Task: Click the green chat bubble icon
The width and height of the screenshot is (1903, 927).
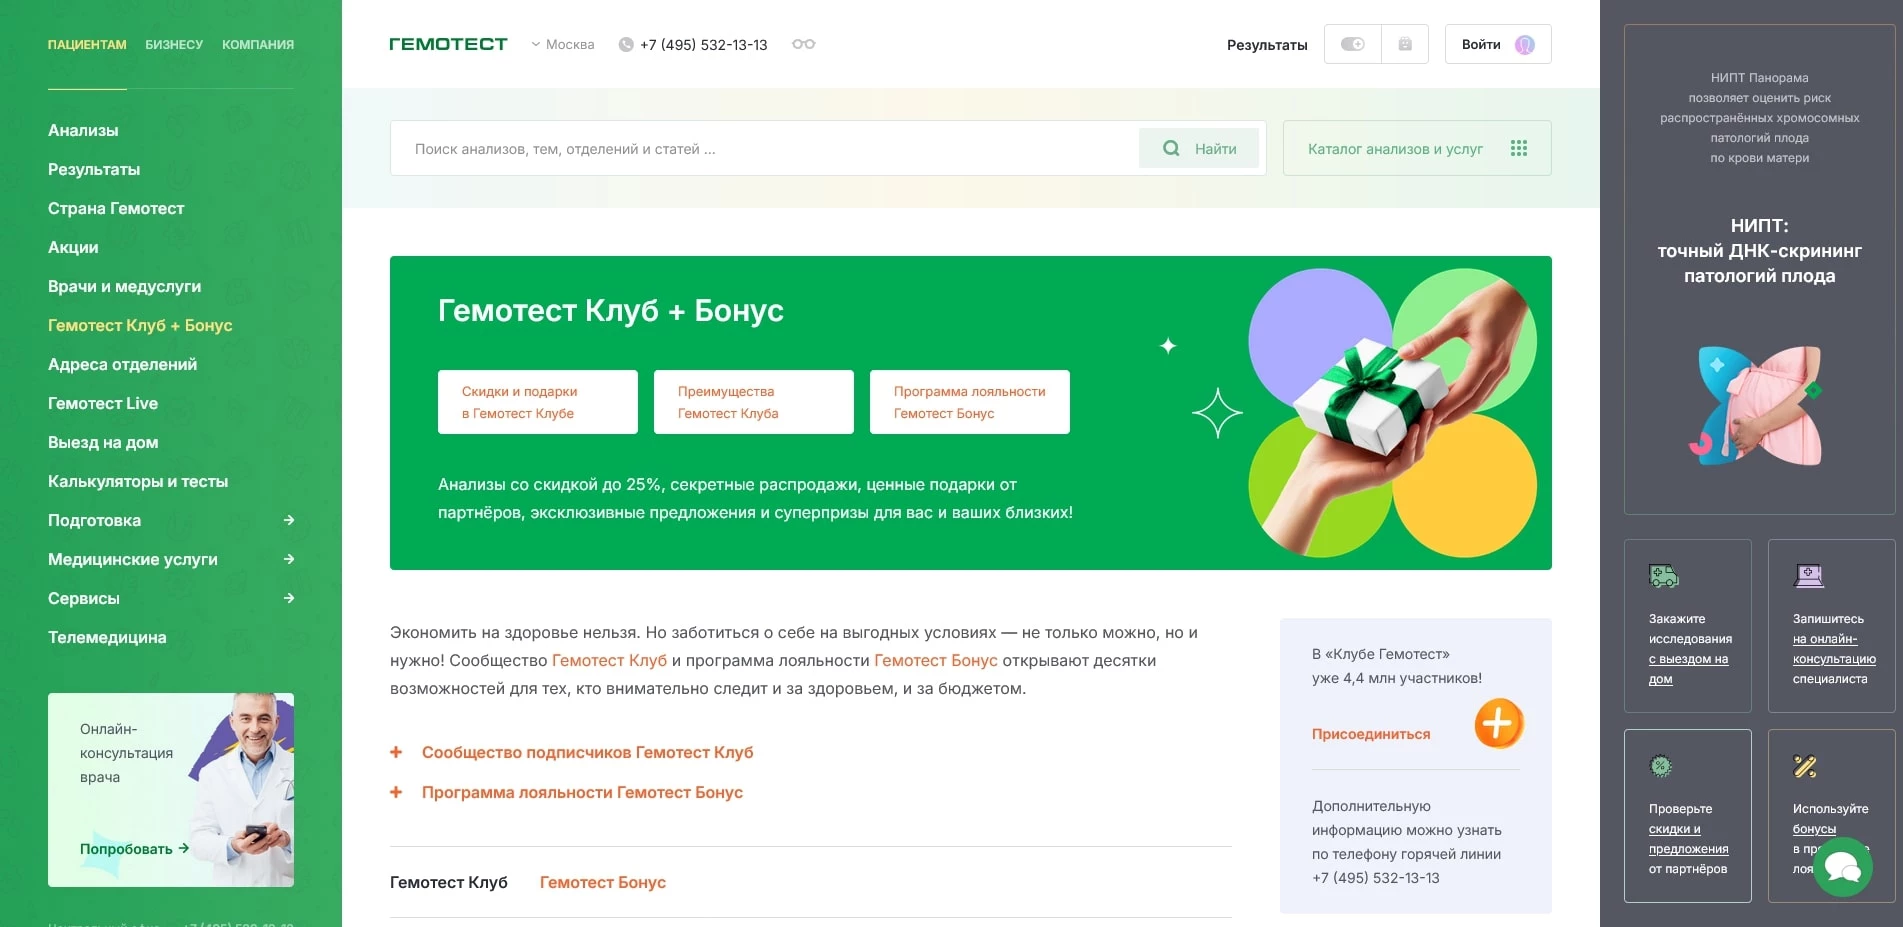Action: pyautogui.click(x=1842, y=867)
